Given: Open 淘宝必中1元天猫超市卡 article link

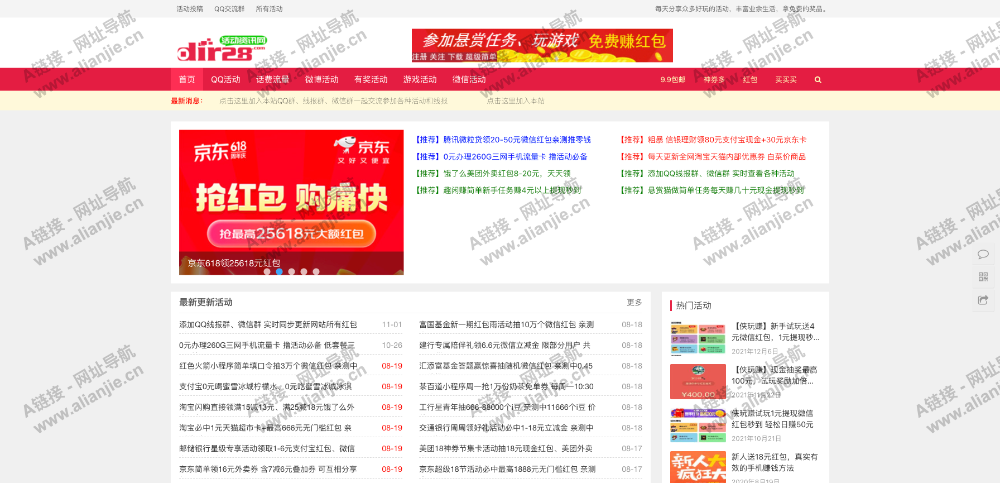Looking at the screenshot, I should [267, 427].
